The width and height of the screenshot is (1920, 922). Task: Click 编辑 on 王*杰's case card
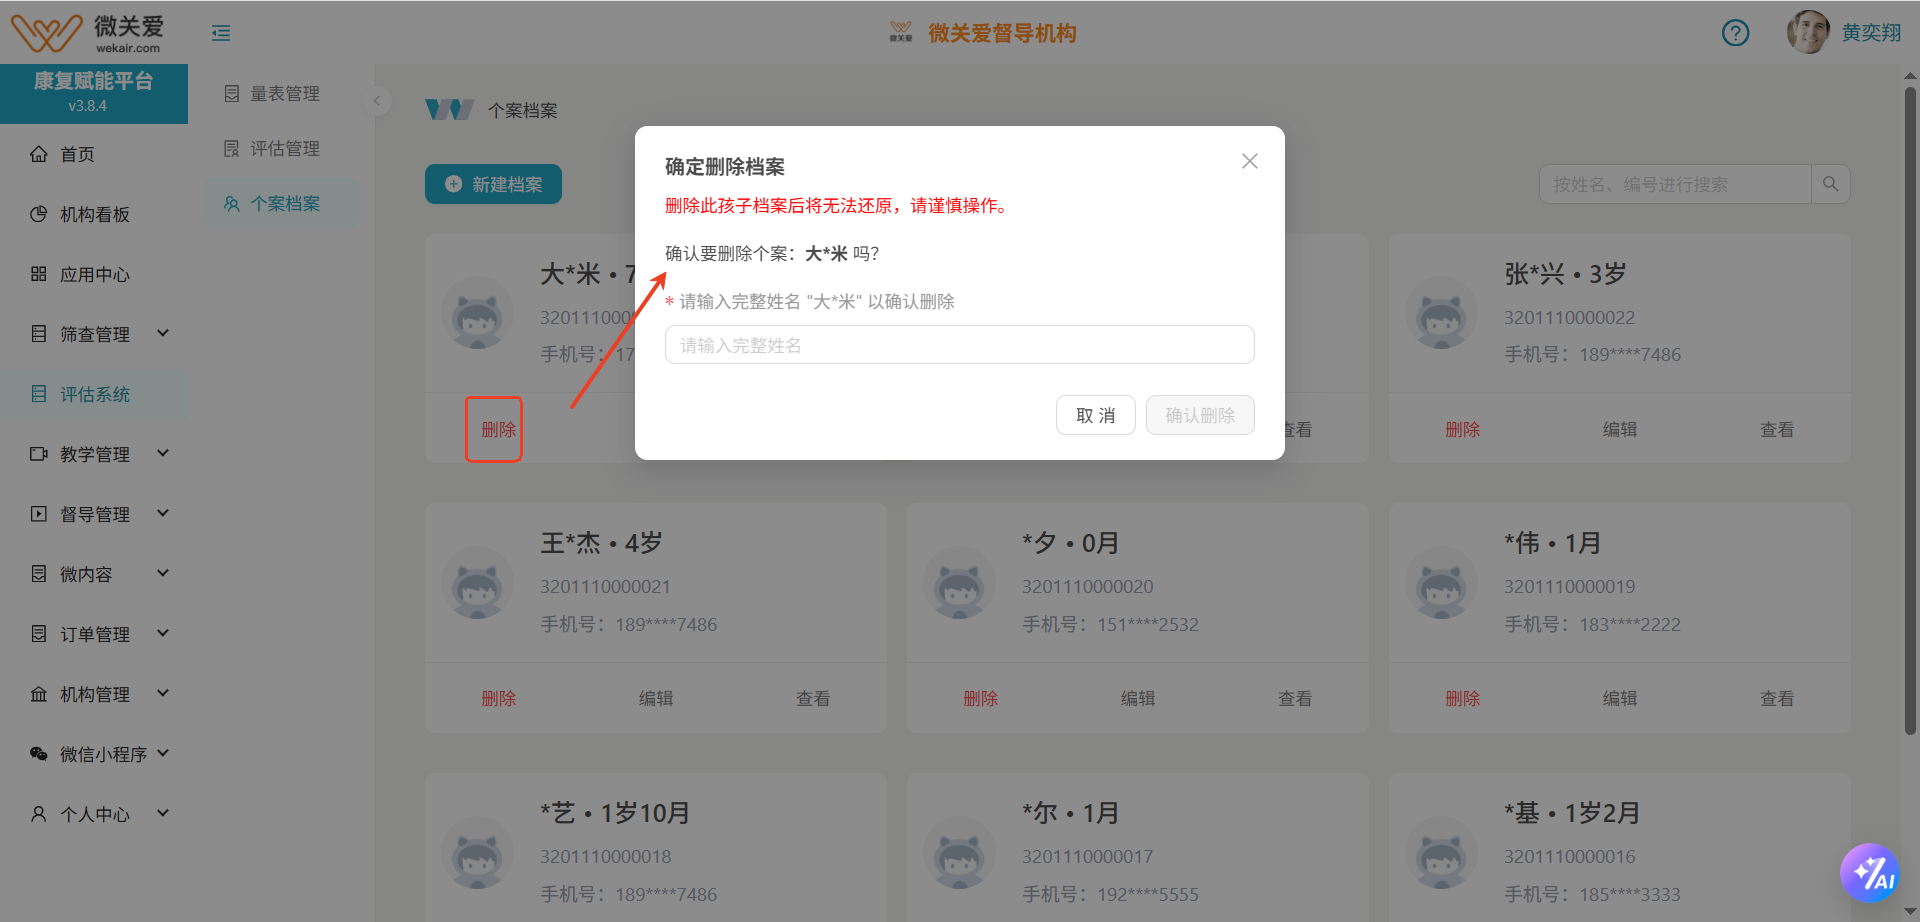click(x=656, y=697)
